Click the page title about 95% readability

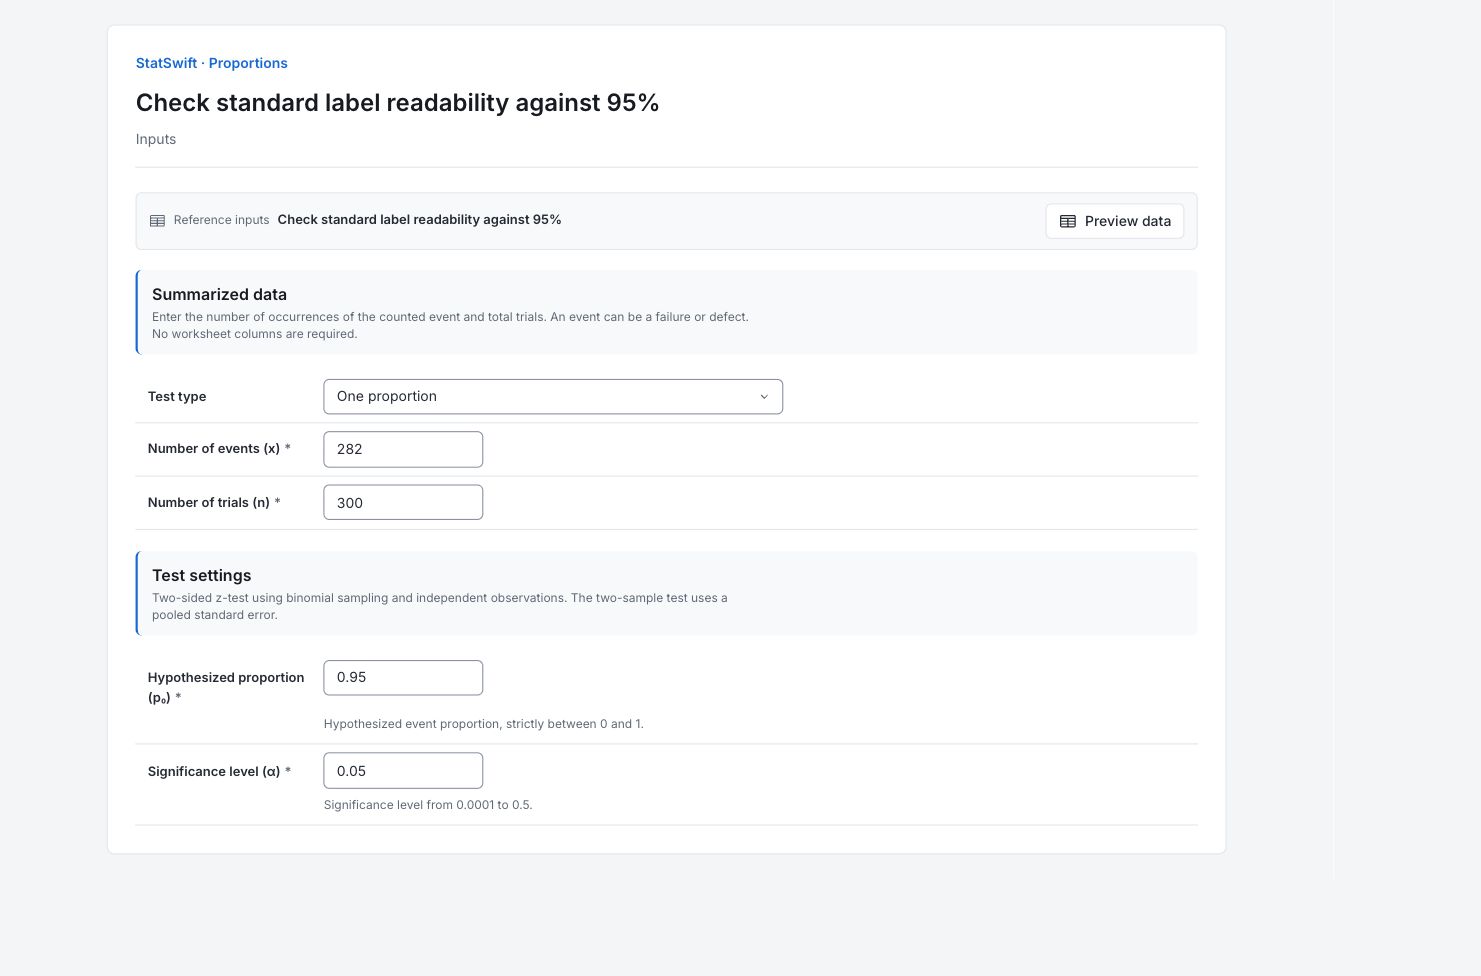(397, 103)
